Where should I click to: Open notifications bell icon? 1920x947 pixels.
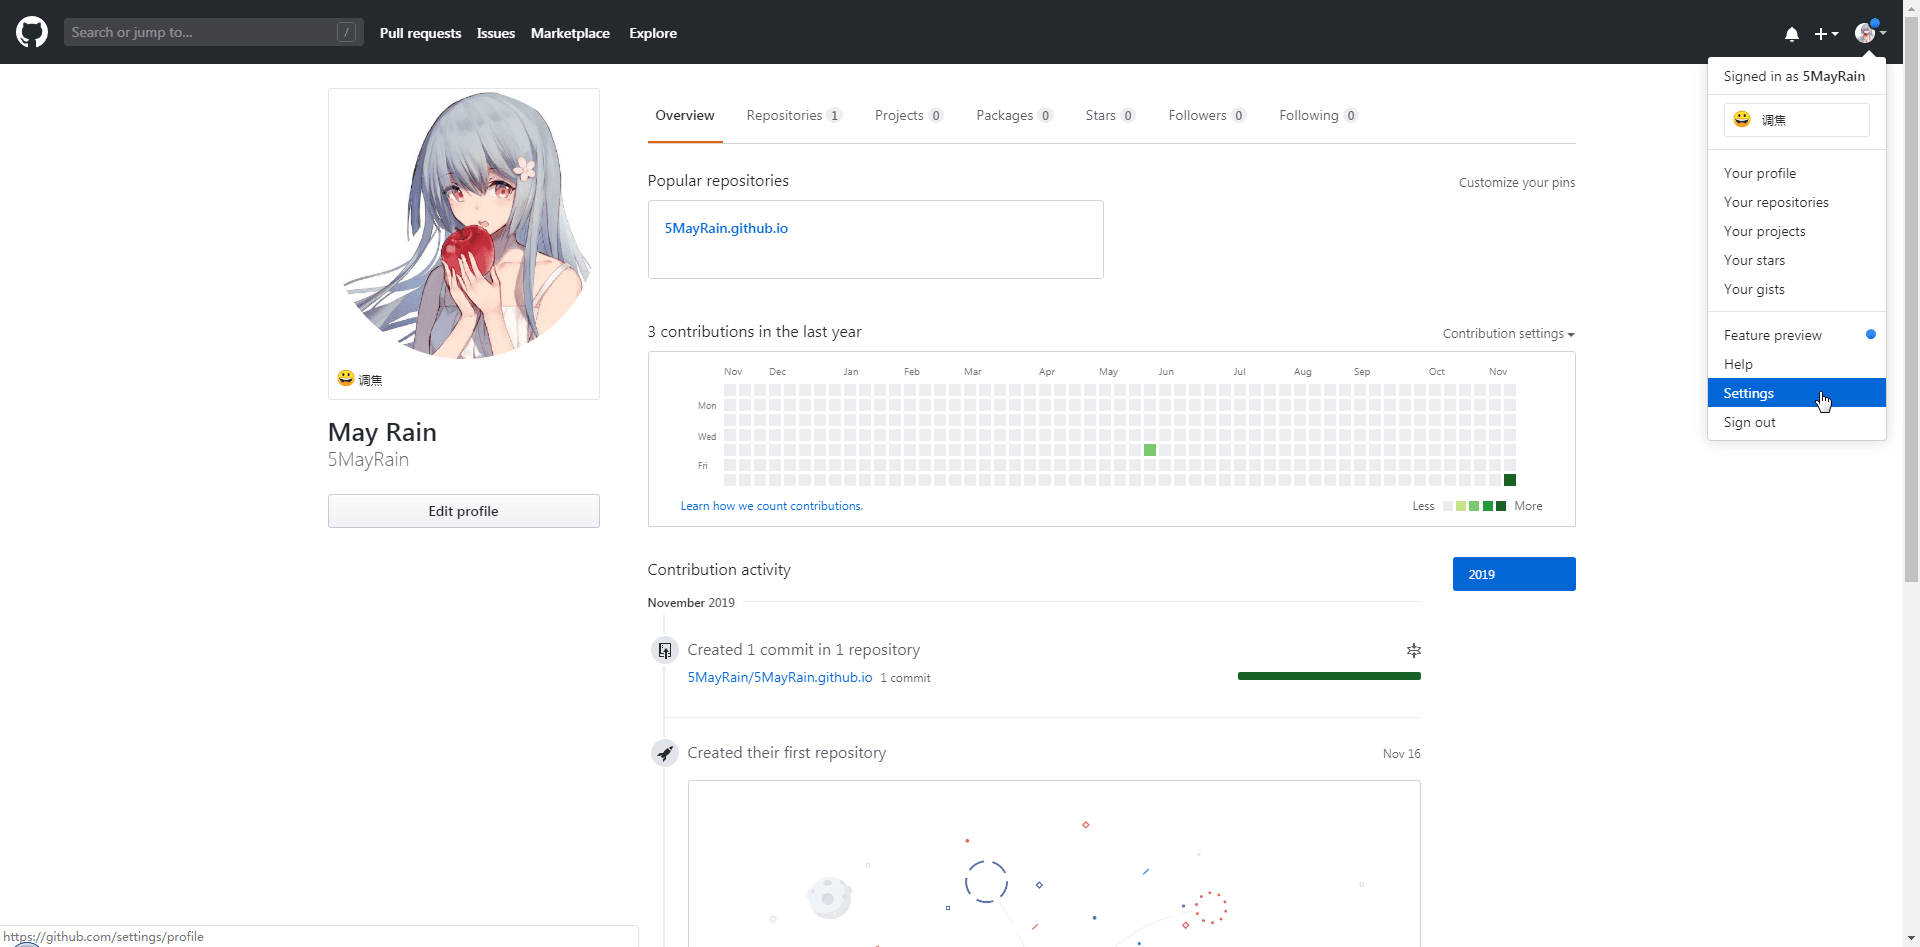coord(1791,34)
